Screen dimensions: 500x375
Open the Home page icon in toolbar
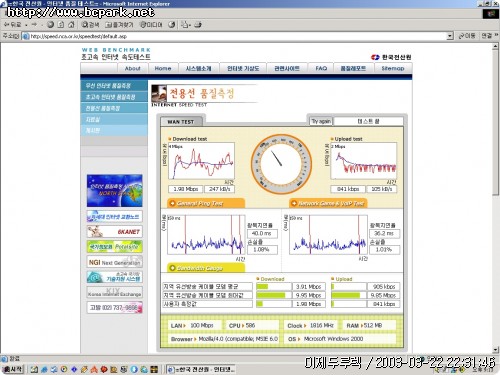(71, 25)
